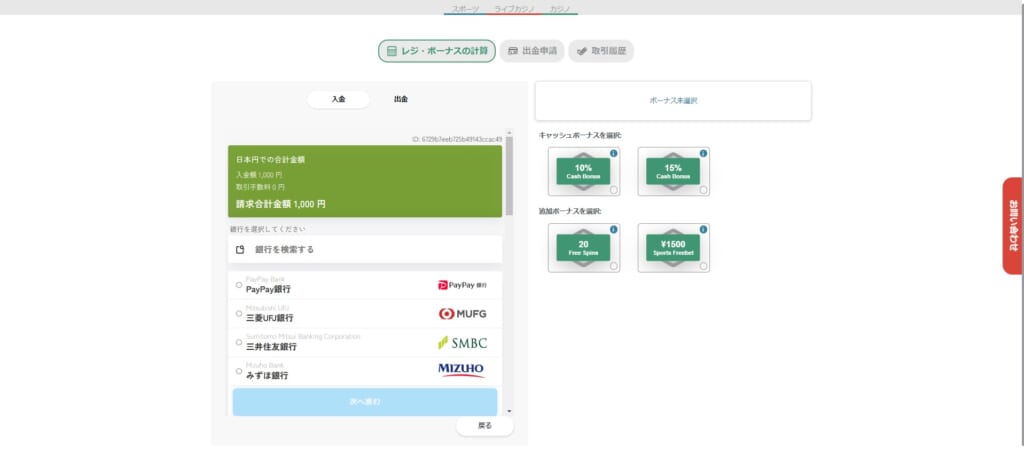Choose the 10% Cash Bonus radio option
Image resolution: width=1024 pixels, height=476 pixels.
coord(613,190)
